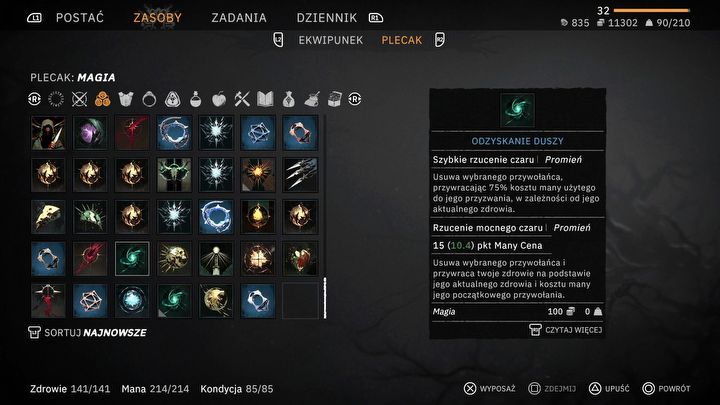Select the empty inventory slot
Screen dimensions: 720x405
pos(300,301)
